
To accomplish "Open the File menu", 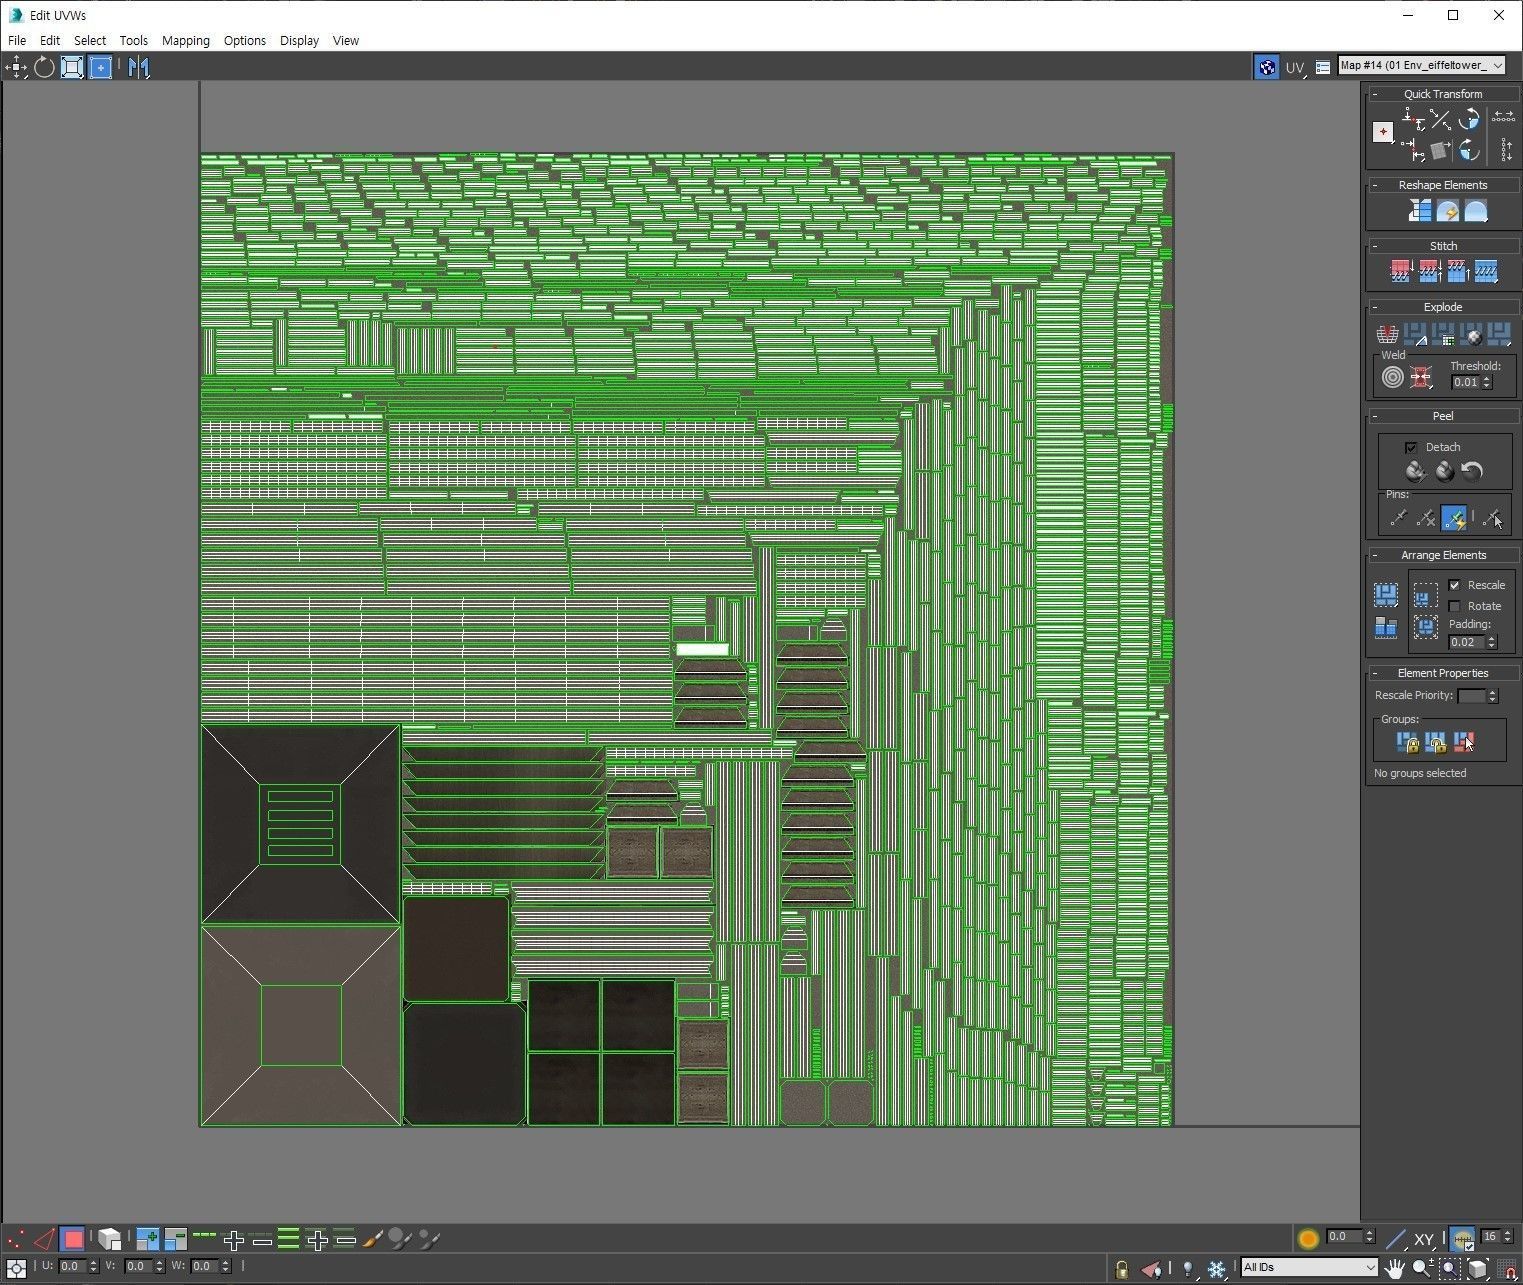I will (17, 40).
